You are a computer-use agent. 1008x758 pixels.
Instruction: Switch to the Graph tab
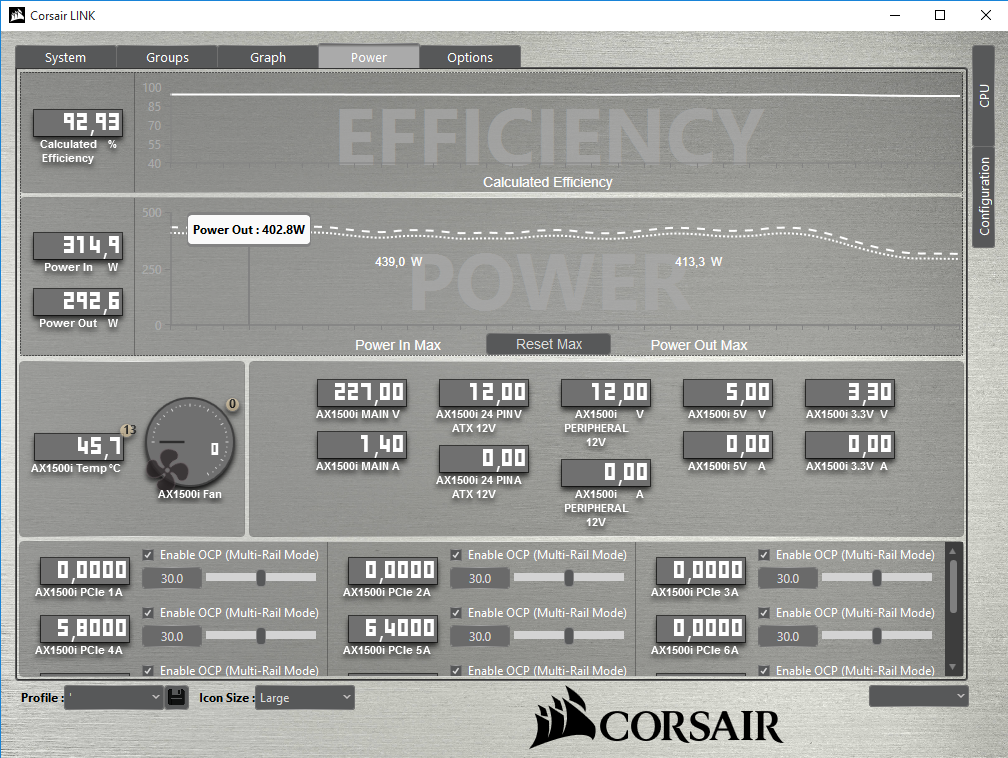pos(268,57)
